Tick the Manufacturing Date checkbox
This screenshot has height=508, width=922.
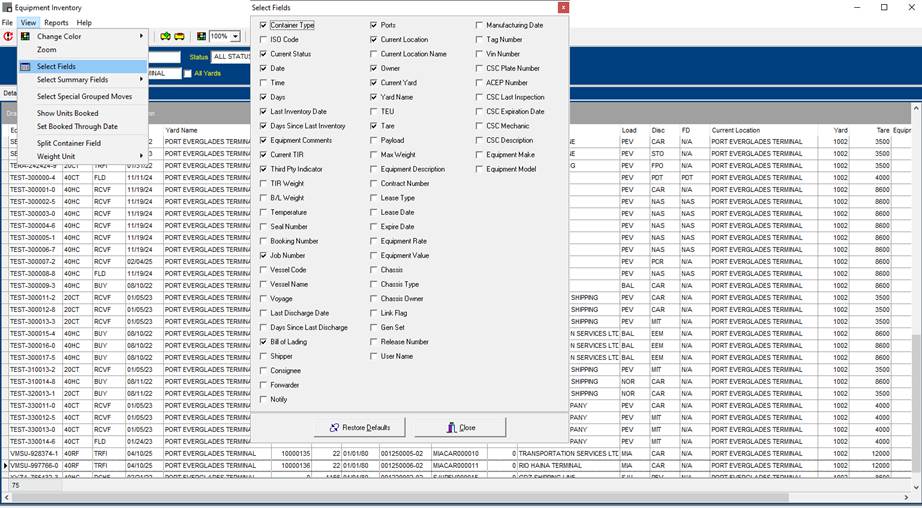point(480,25)
